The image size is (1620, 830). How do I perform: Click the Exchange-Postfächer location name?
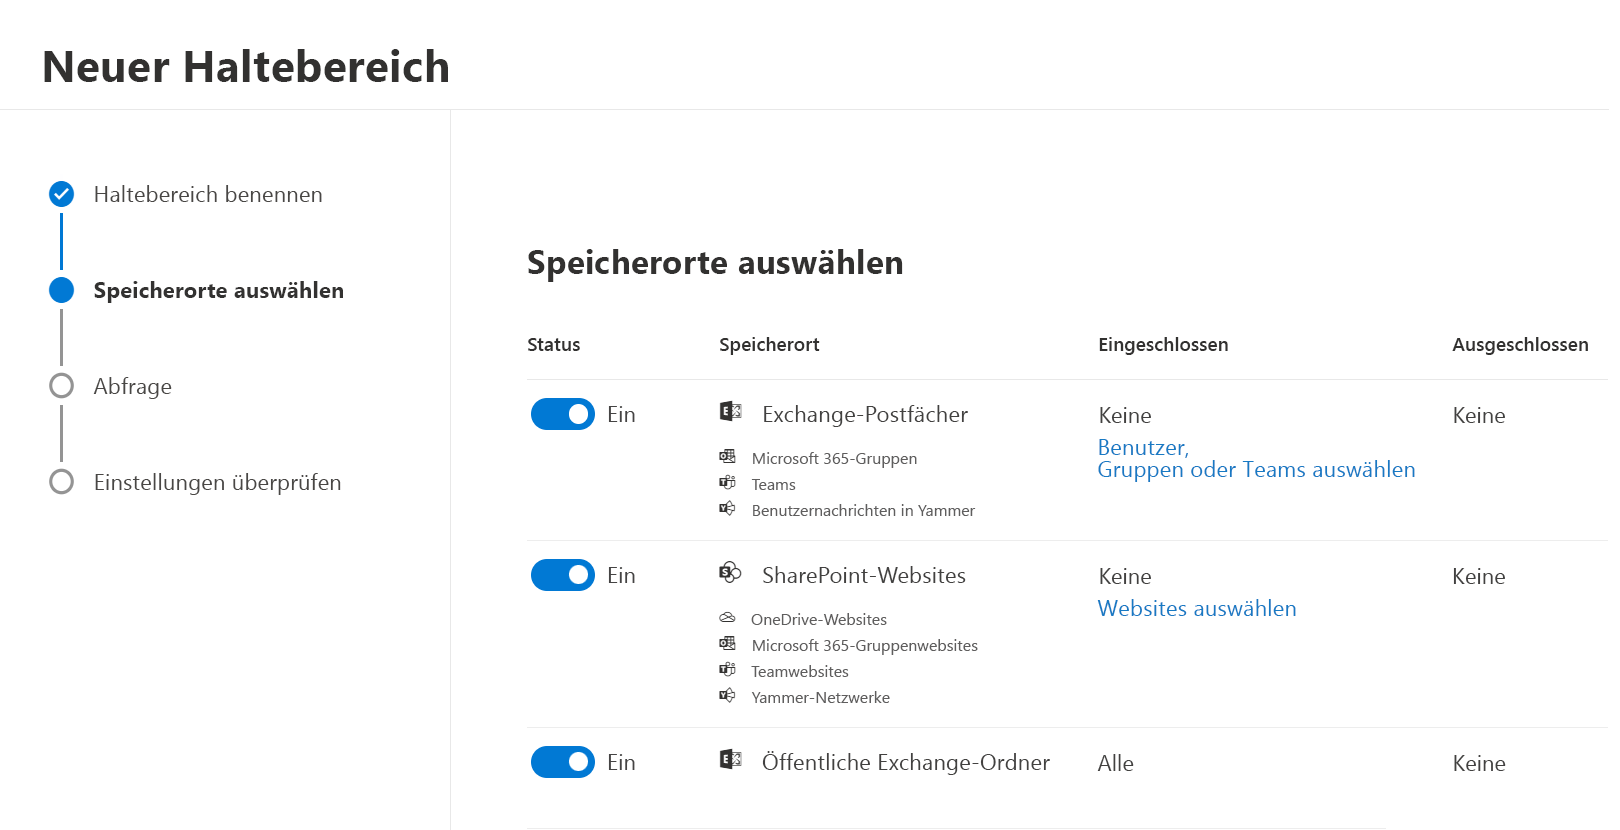coord(865,414)
